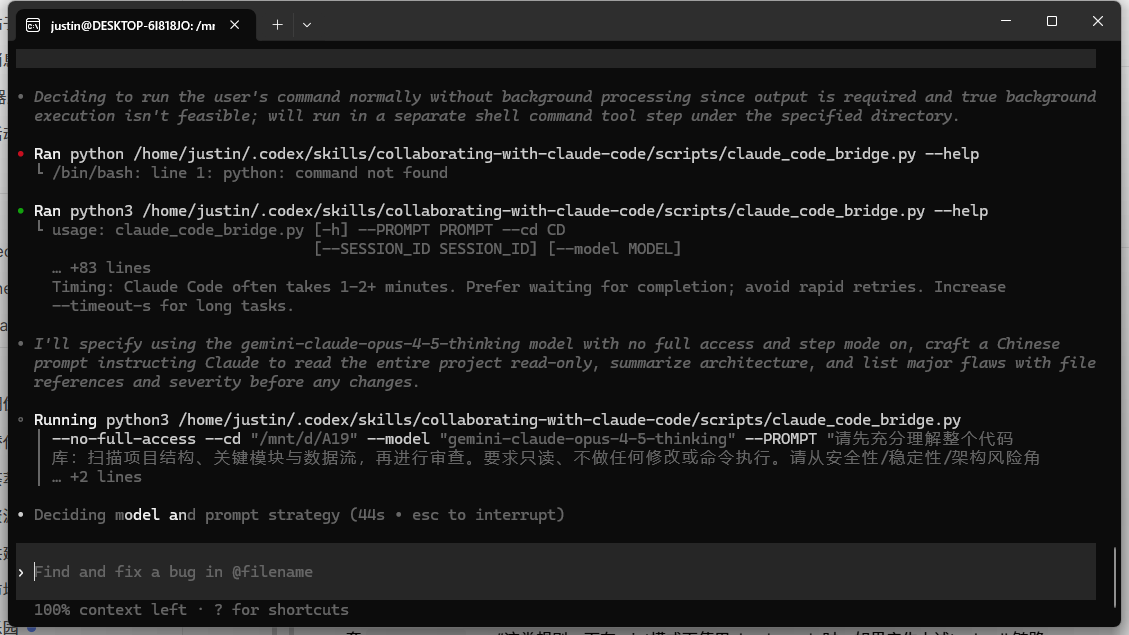Click the 'usage: claude_code_bridge.py' line
The image size is (1129, 635).
coord(308,230)
